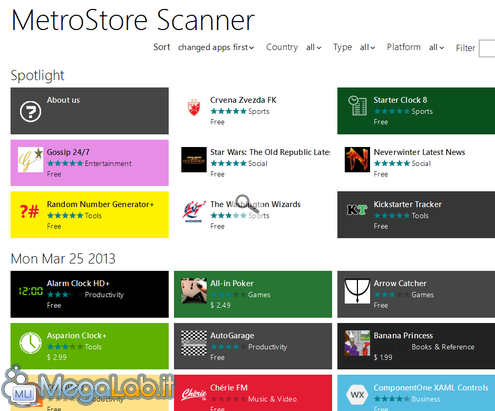
Task: Click the 'Productivity' category on AutoGarage
Action: point(267,347)
